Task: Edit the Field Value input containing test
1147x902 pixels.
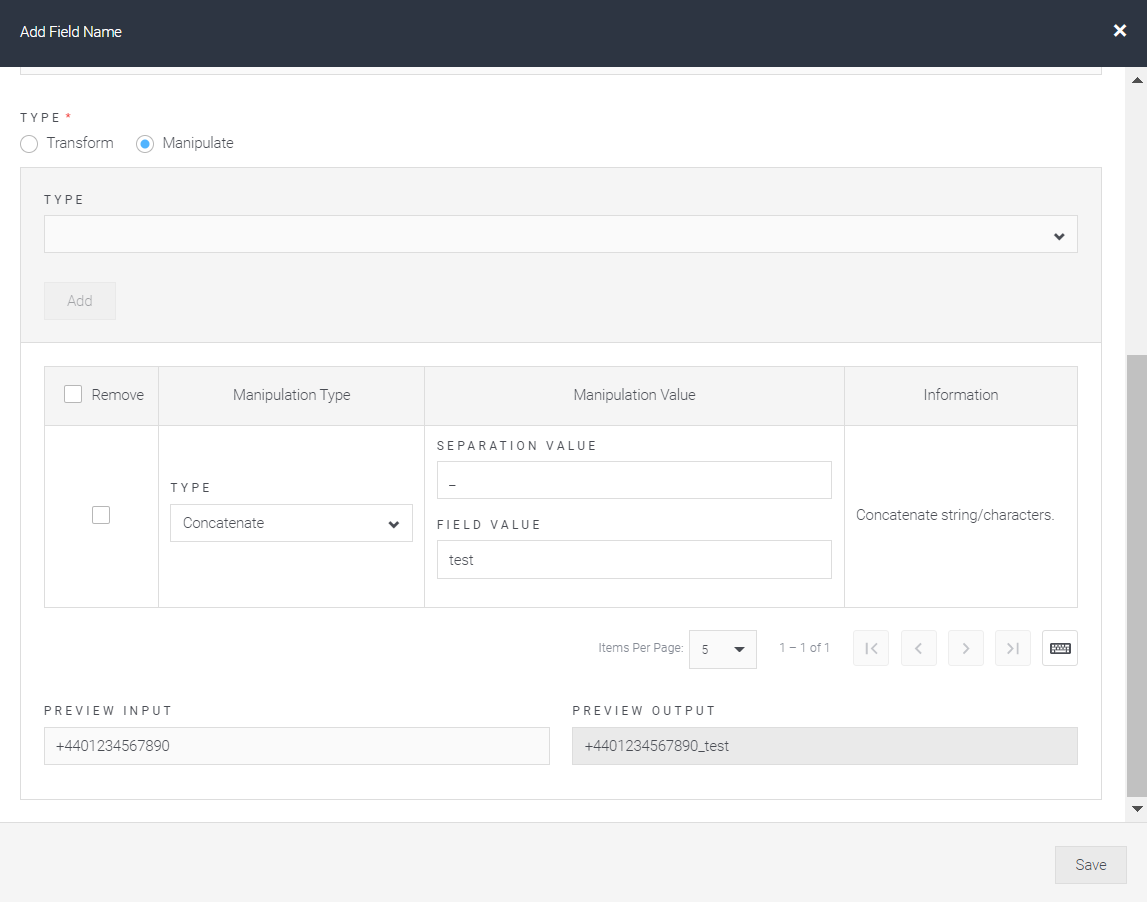Action: point(634,560)
